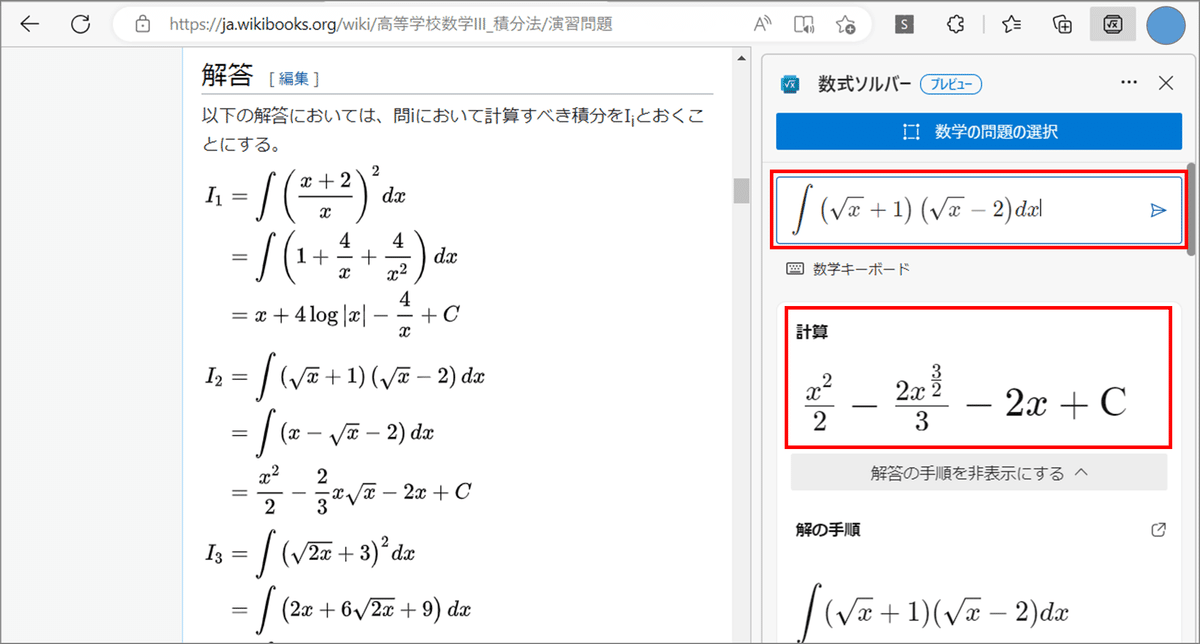This screenshot has width=1200, height=644.
Task: Click the computed answer formula with C
Action: click(966, 402)
